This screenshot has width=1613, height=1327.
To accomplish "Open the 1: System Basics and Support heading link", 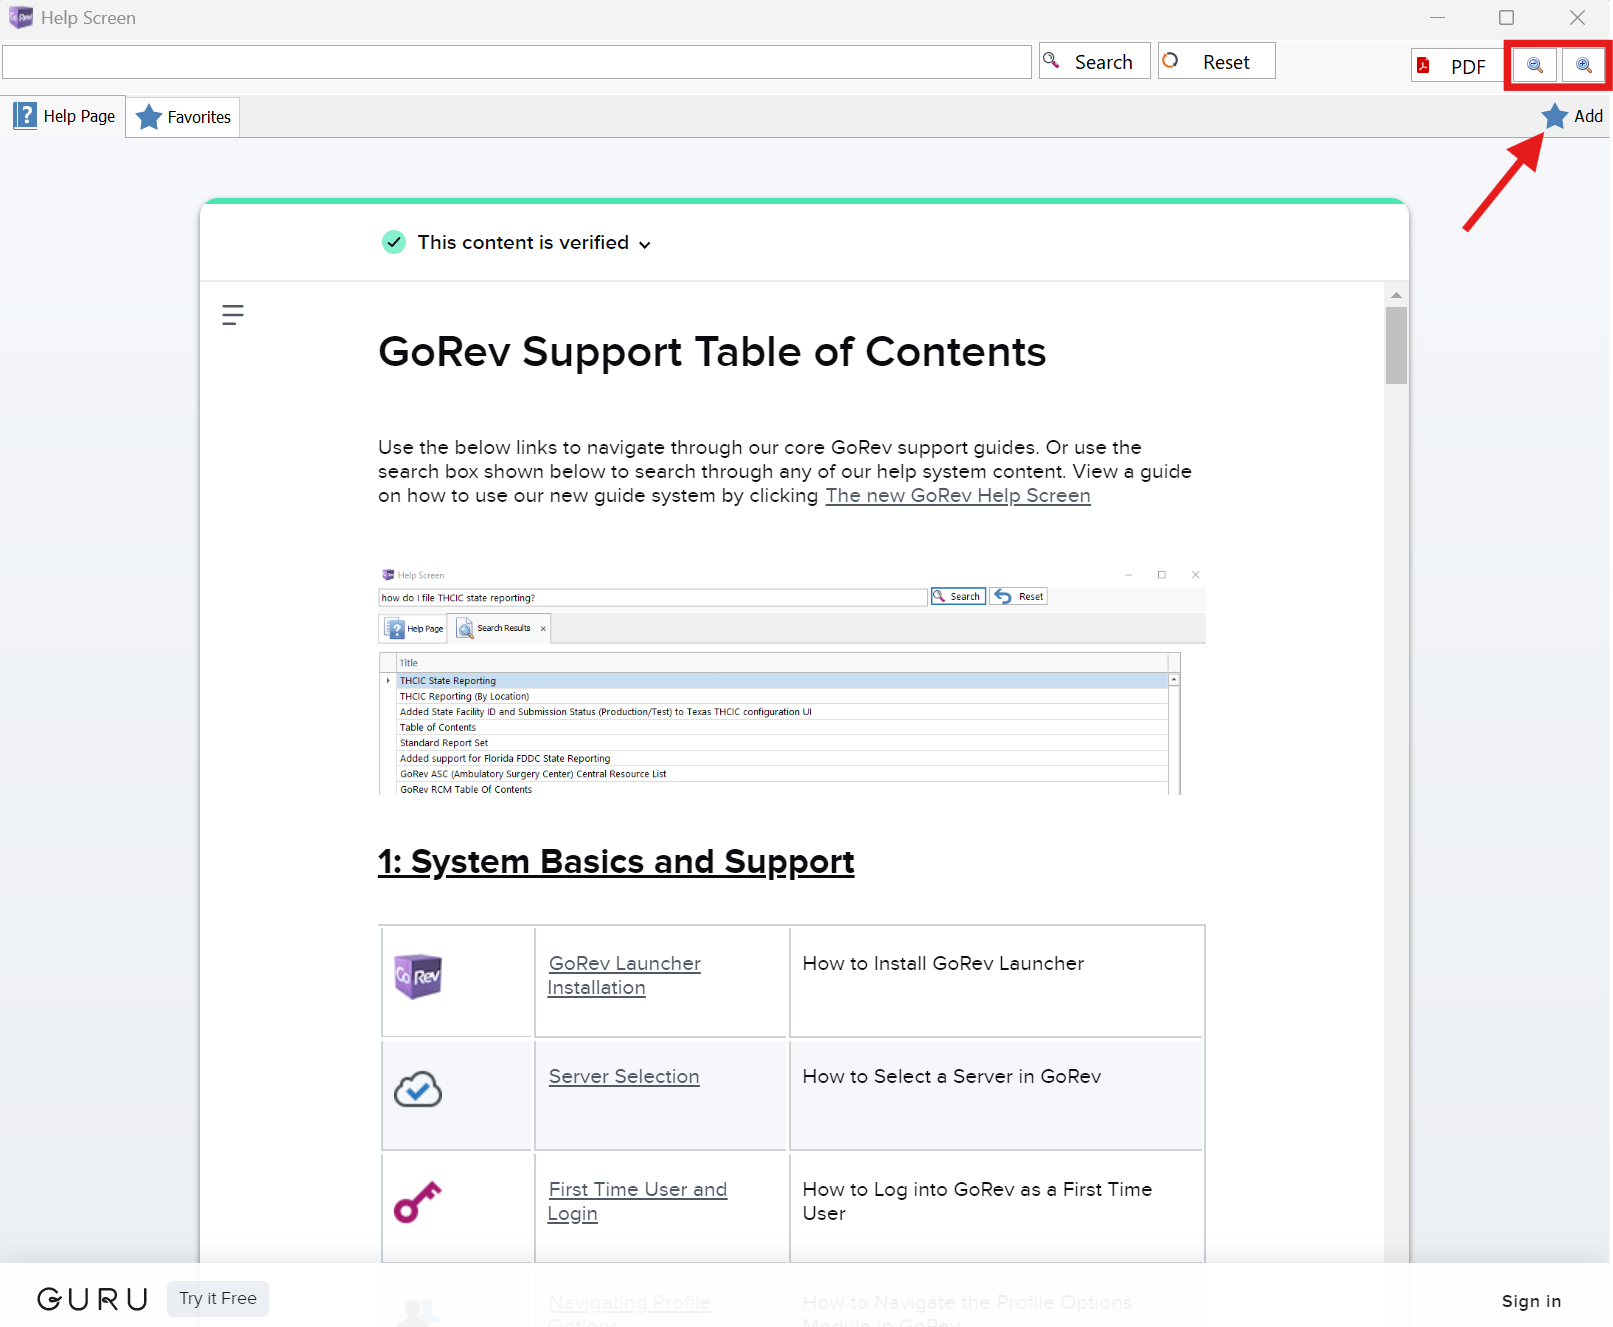I will pos(616,862).
